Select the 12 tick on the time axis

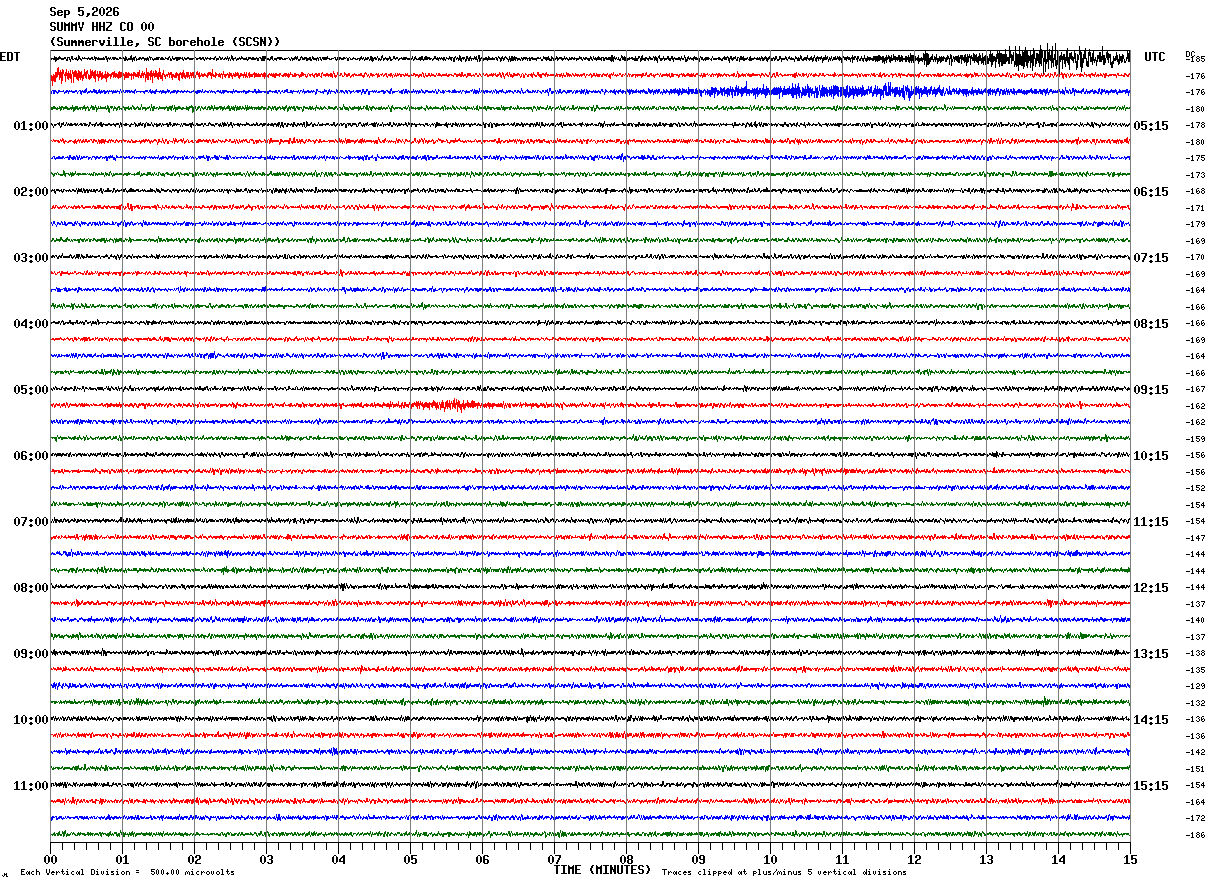click(914, 859)
